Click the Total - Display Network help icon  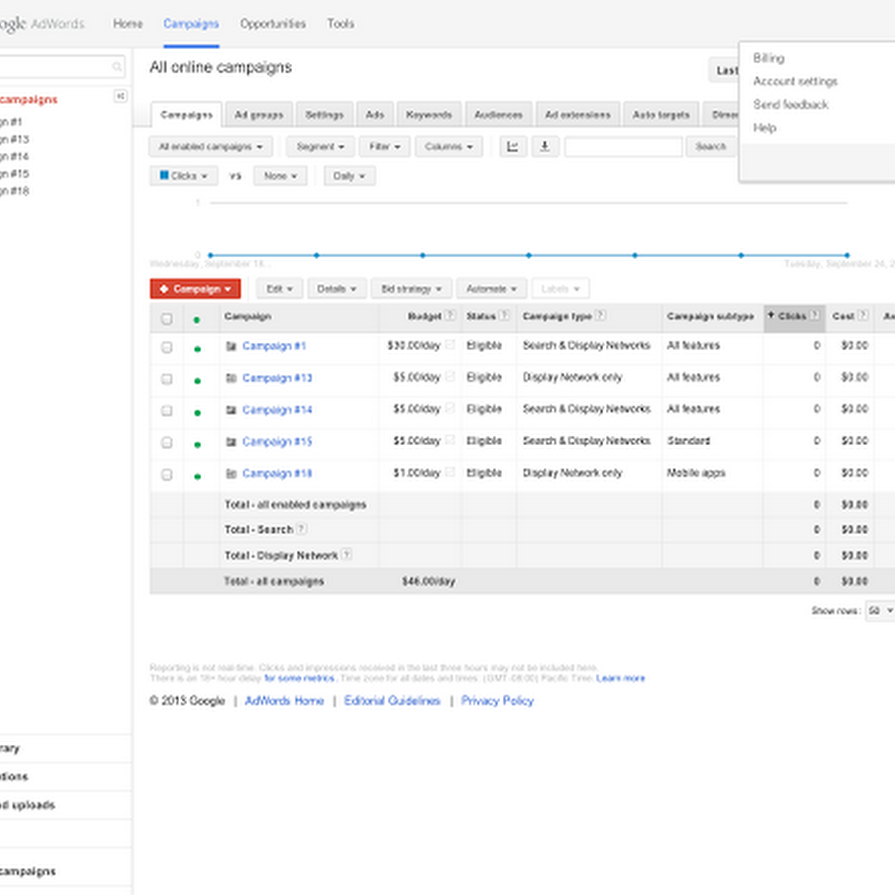click(346, 554)
